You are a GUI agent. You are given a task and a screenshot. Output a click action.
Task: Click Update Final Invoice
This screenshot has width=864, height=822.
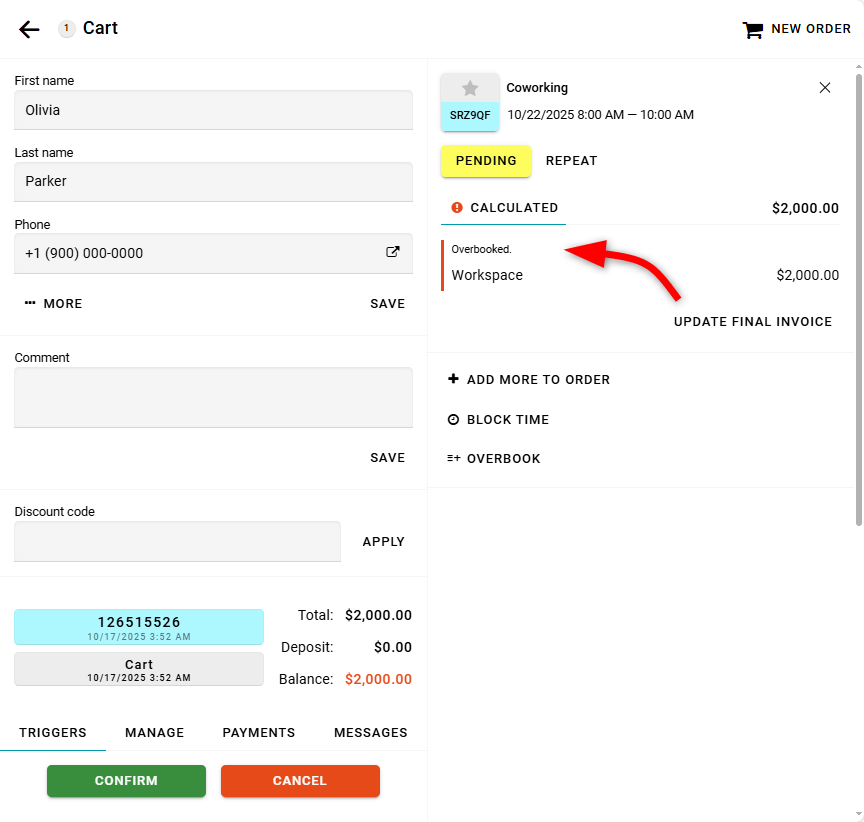tap(752, 322)
